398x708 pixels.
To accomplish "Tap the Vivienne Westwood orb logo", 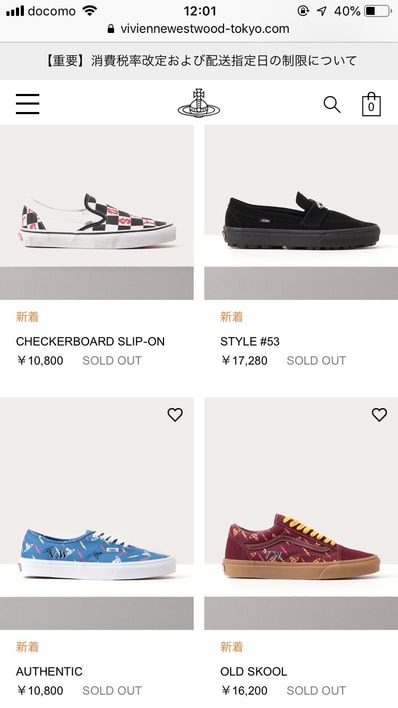I will click(199, 103).
